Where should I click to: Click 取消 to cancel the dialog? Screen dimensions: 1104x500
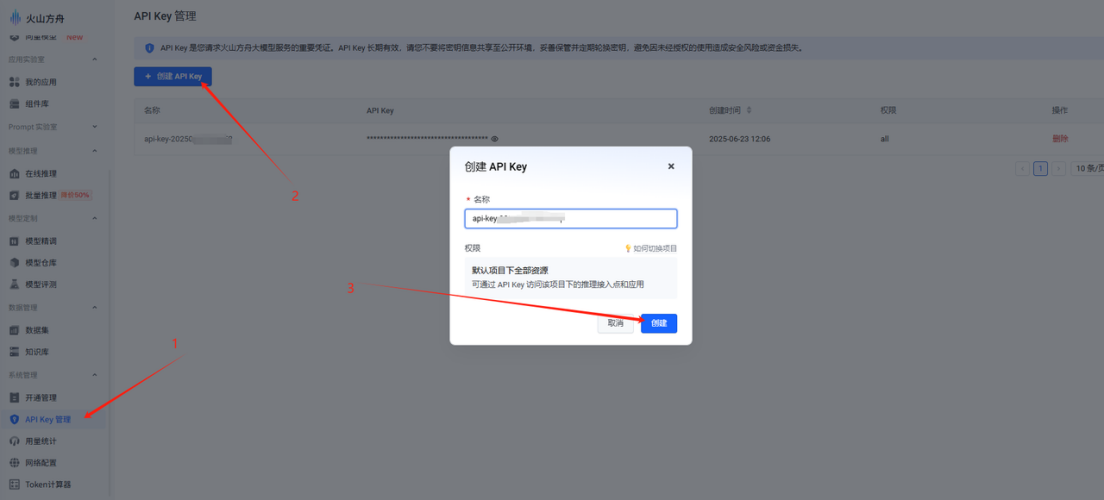pyautogui.click(x=615, y=323)
